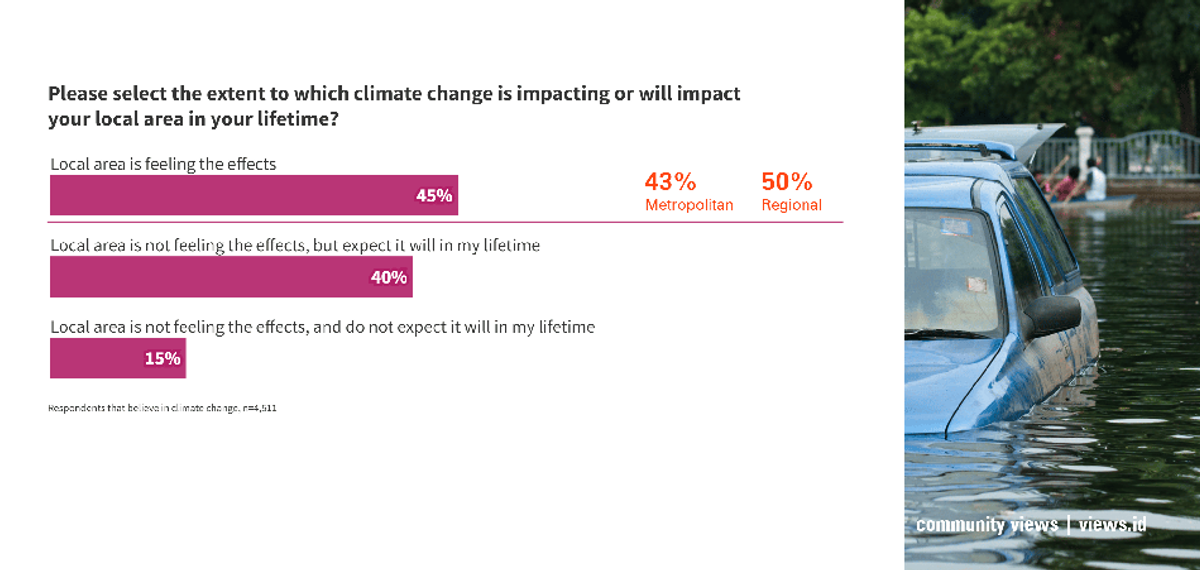This screenshot has height=570, width=1200.
Task: Click the Regional label text
Action: (x=791, y=205)
